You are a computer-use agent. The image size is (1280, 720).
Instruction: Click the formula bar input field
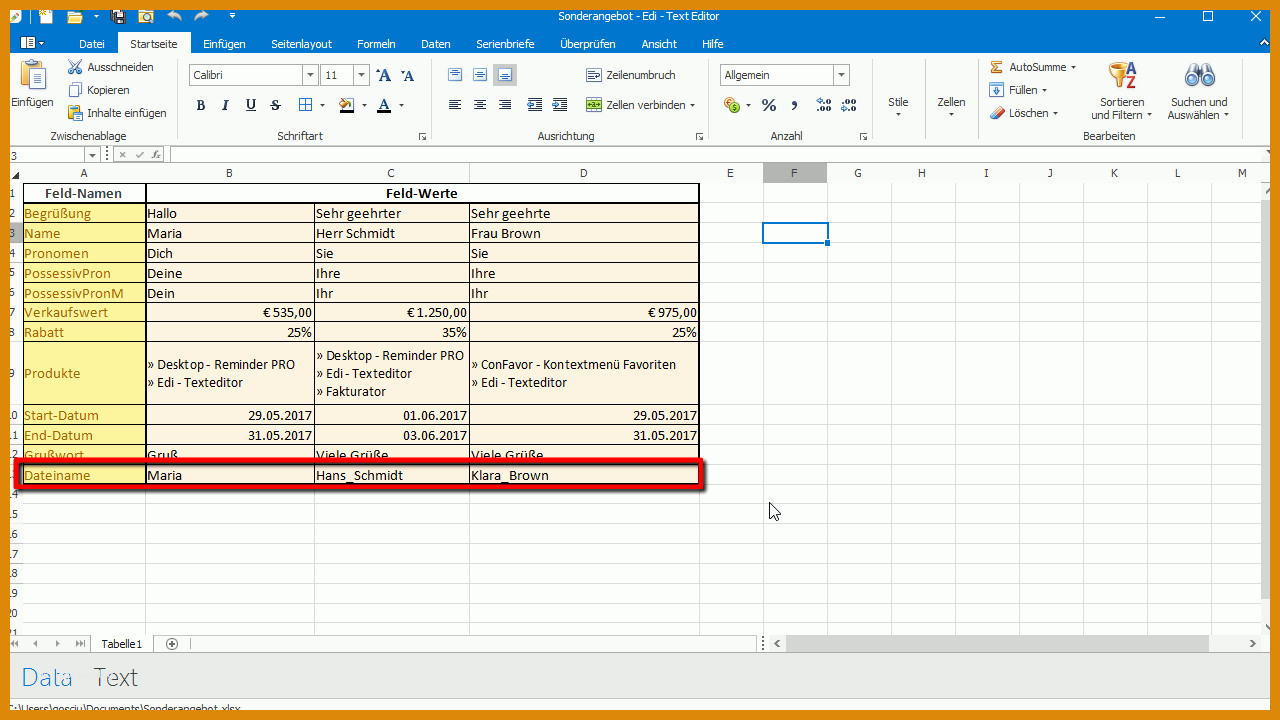(718, 155)
